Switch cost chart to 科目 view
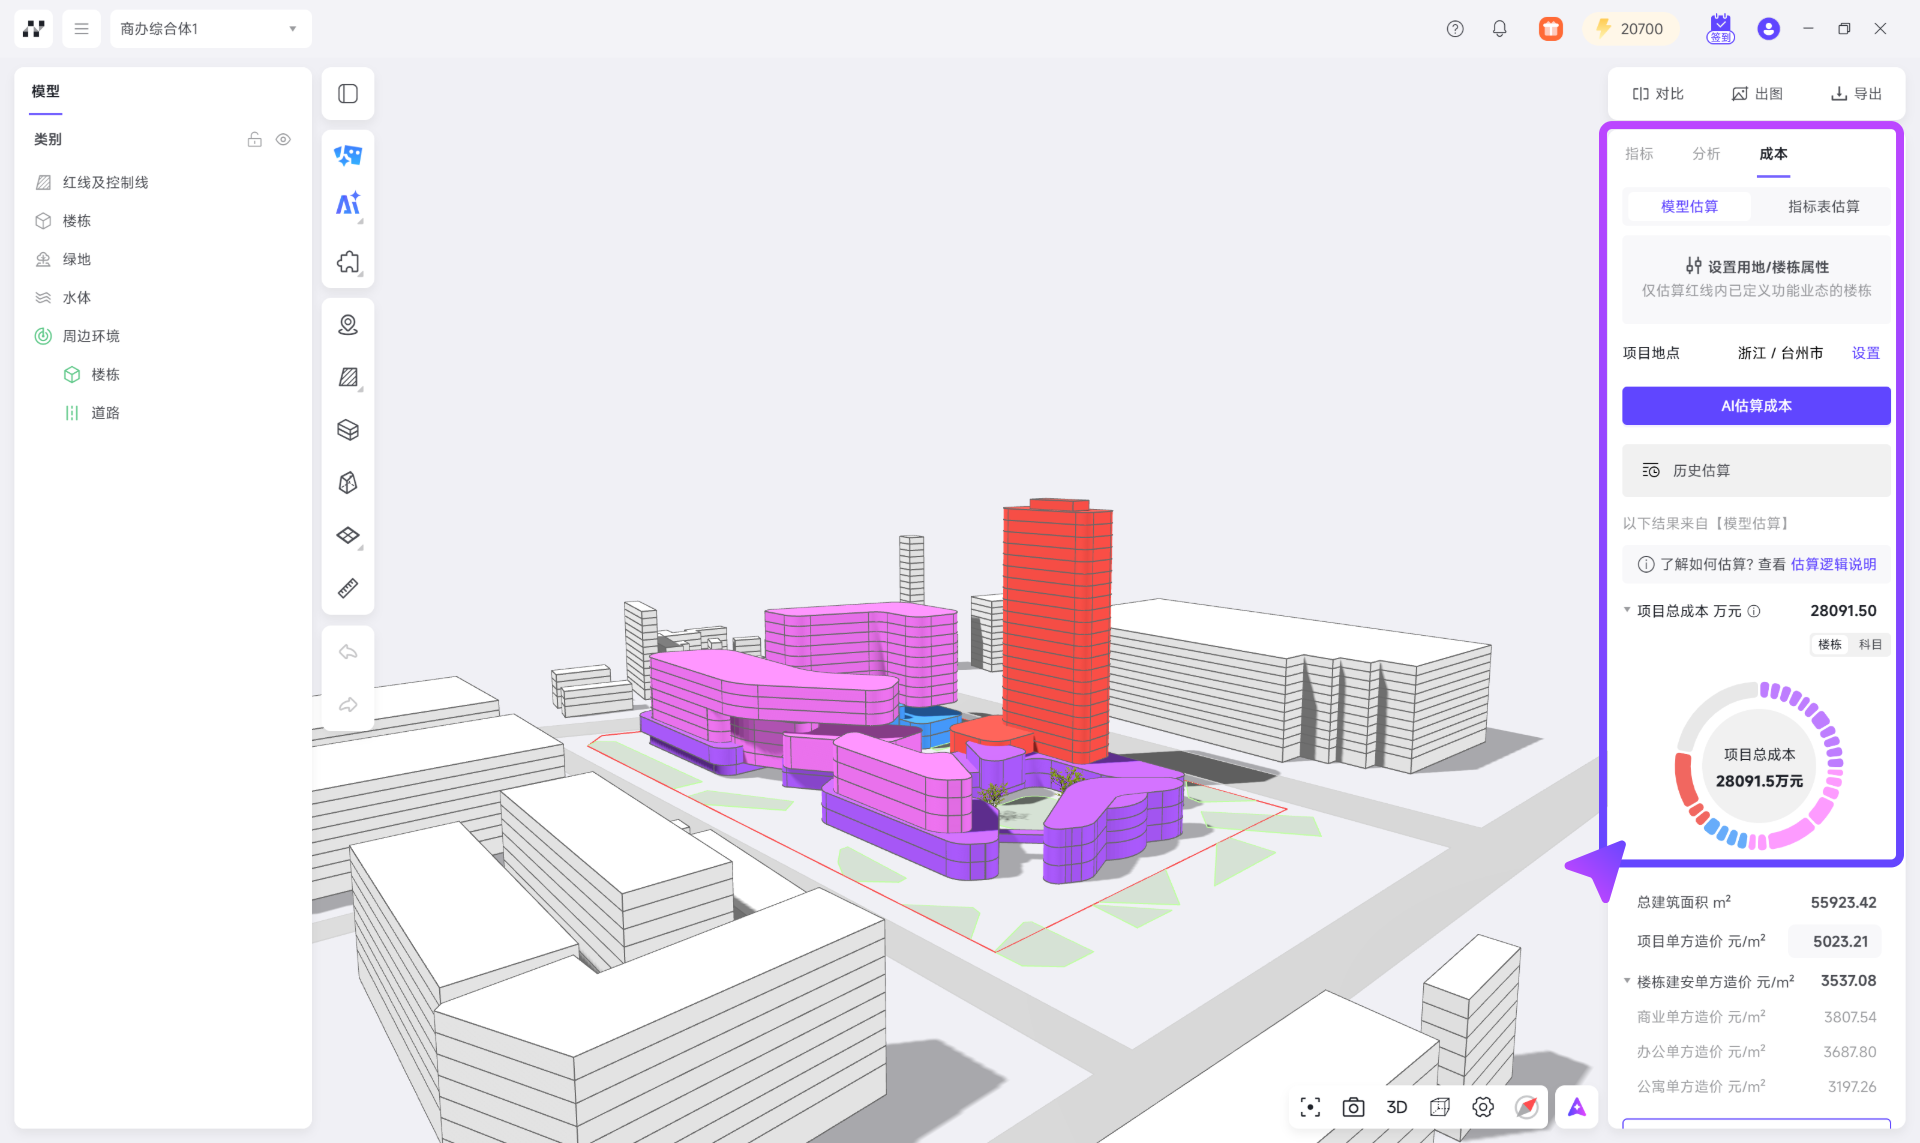Viewport: 1920px width, 1143px height. click(x=1870, y=645)
